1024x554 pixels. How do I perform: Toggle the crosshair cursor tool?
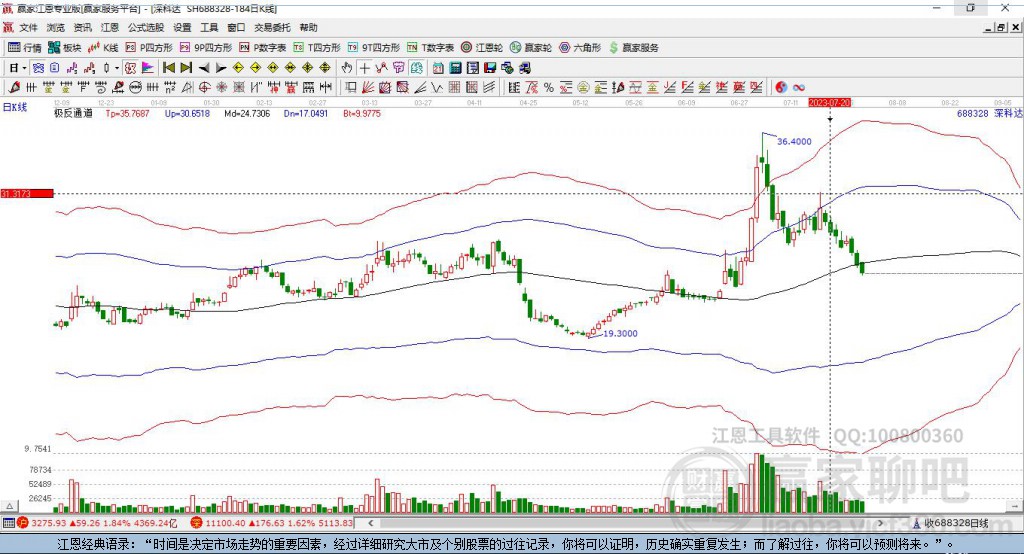pyautogui.click(x=364, y=68)
